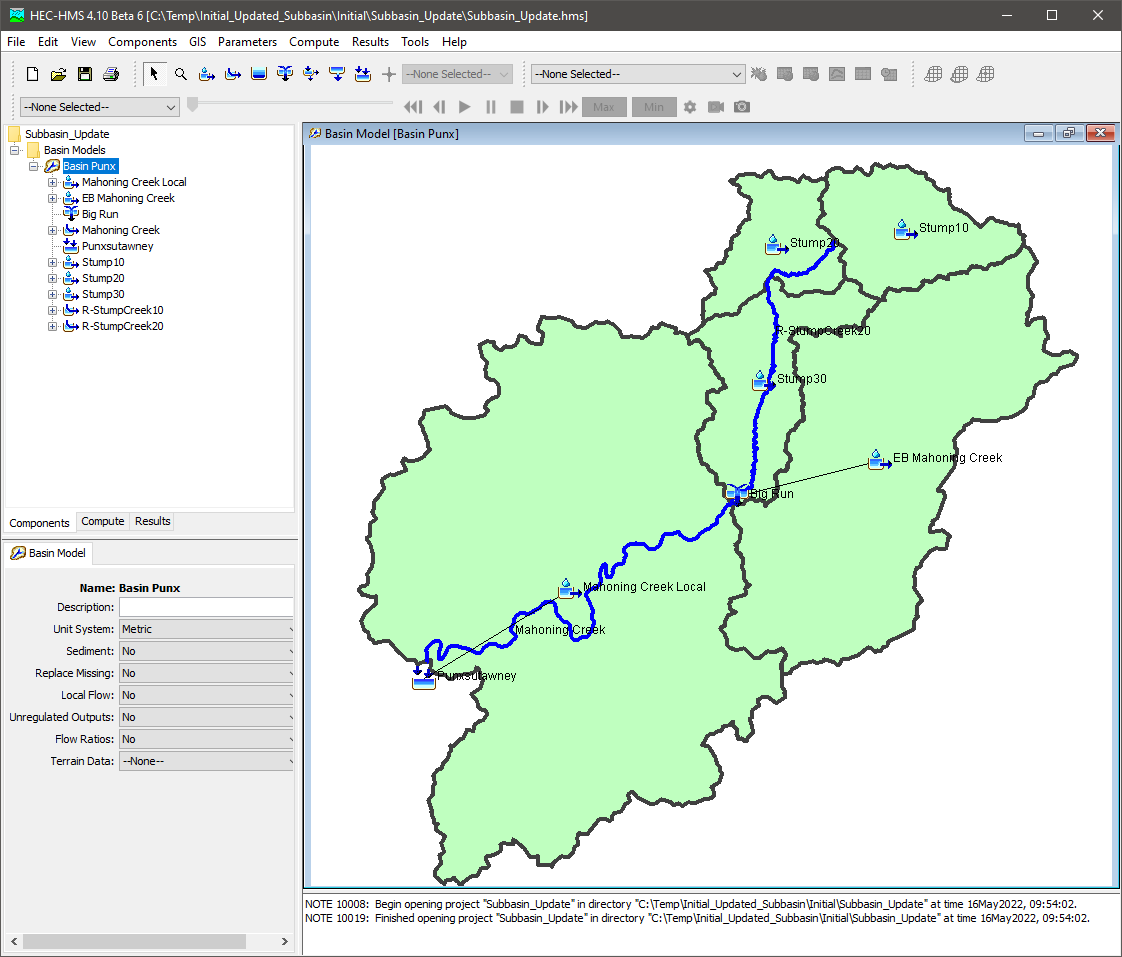Image resolution: width=1122 pixels, height=957 pixels.
Task: Save the project with the floppy disk icon
Action: click(84, 74)
